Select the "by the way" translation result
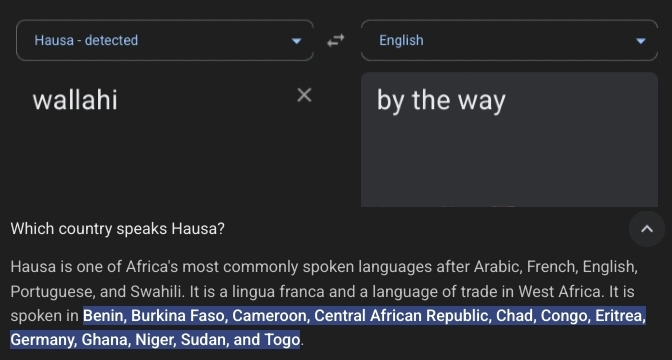The width and height of the screenshot is (672, 360). (x=441, y=101)
